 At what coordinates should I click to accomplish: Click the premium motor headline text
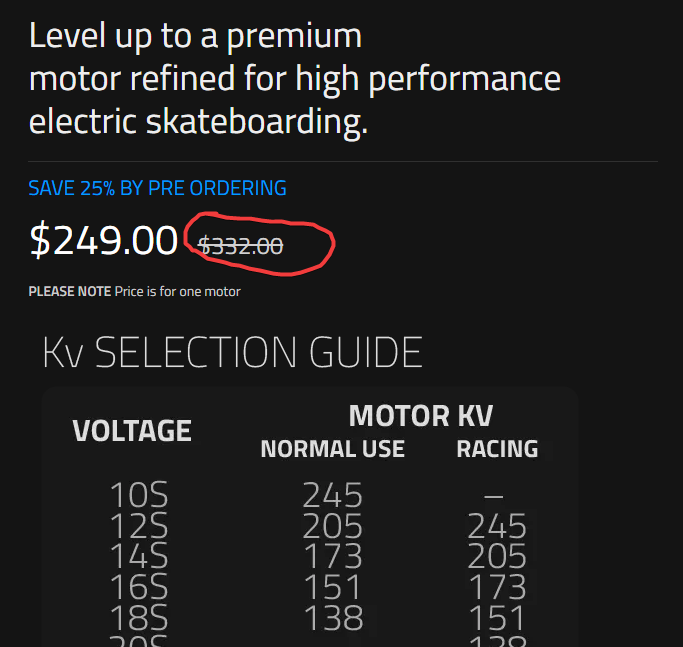coord(294,78)
